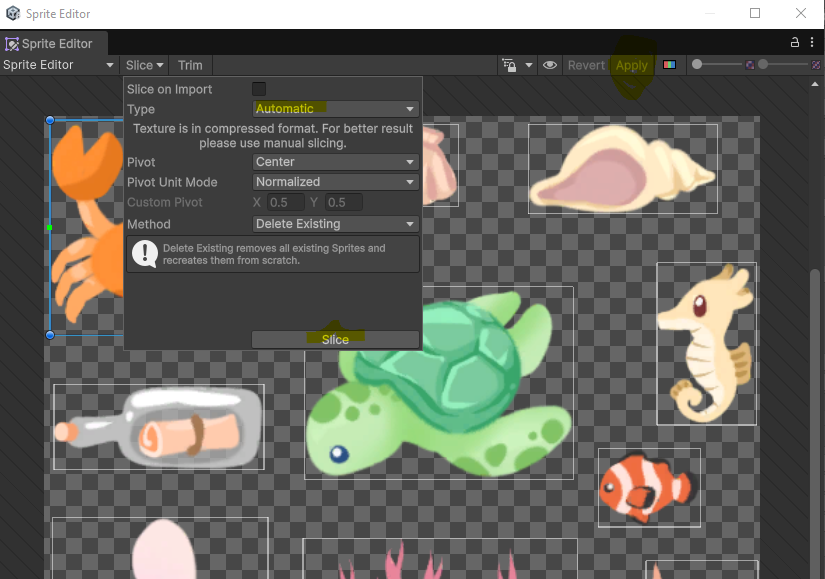Open the Type dropdown showing Automatic

point(336,109)
